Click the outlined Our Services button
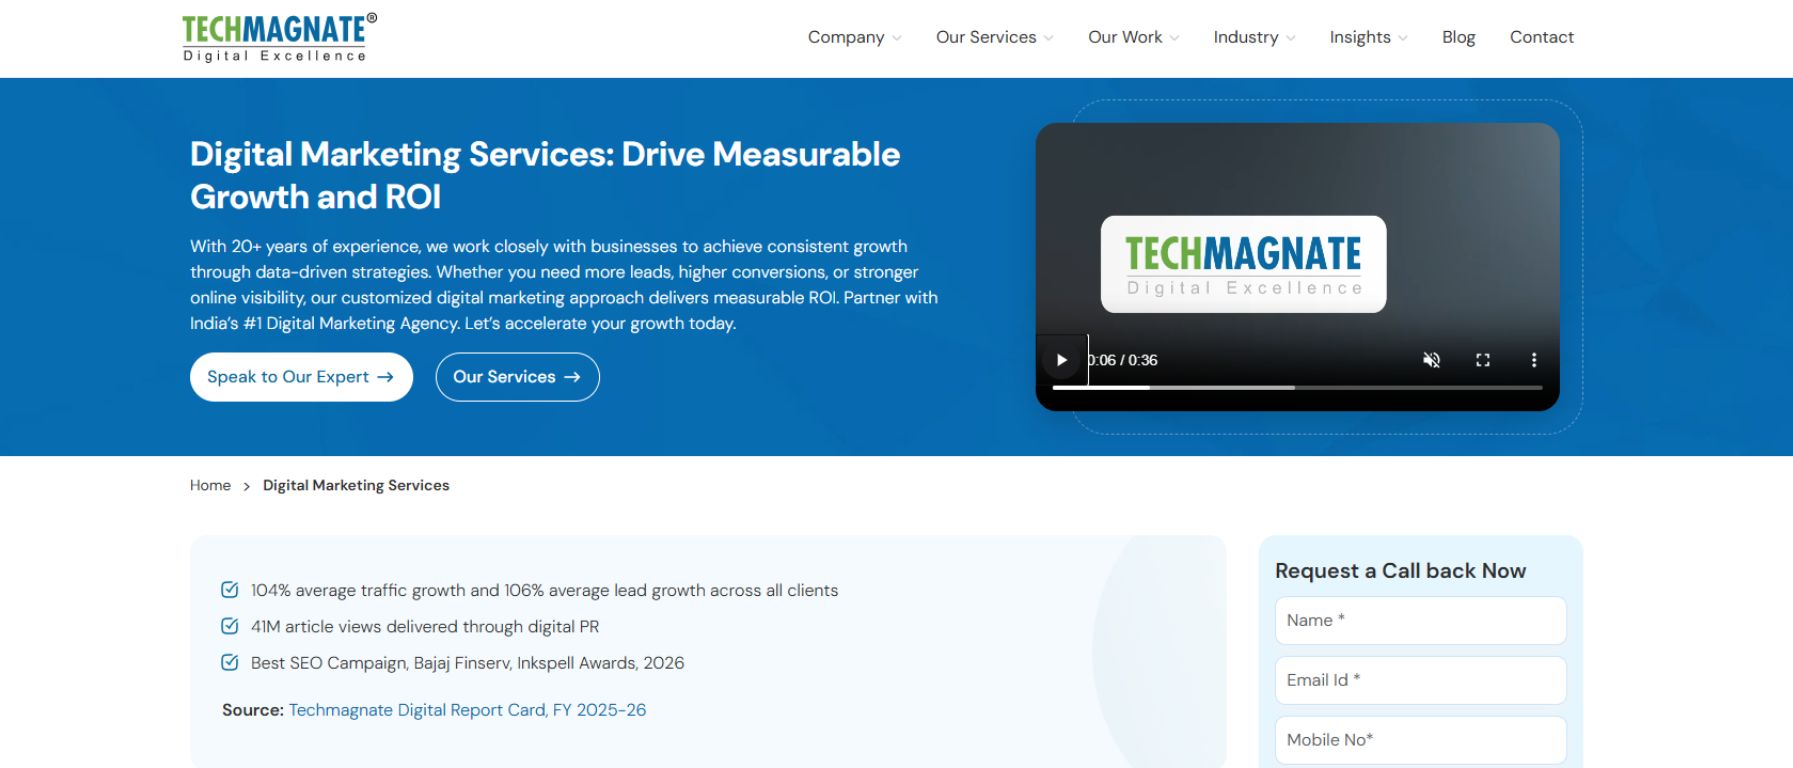This screenshot has height=768, width=1793. click(517, 377)
